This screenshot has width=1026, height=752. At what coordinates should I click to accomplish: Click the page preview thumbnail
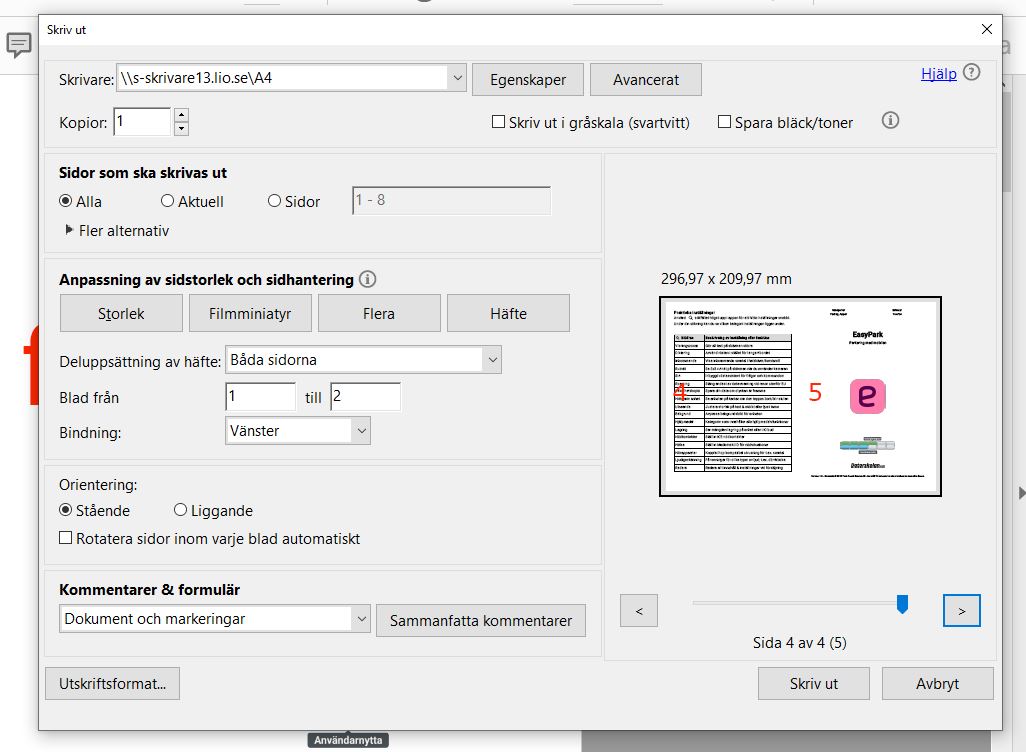tap(799, 395)
